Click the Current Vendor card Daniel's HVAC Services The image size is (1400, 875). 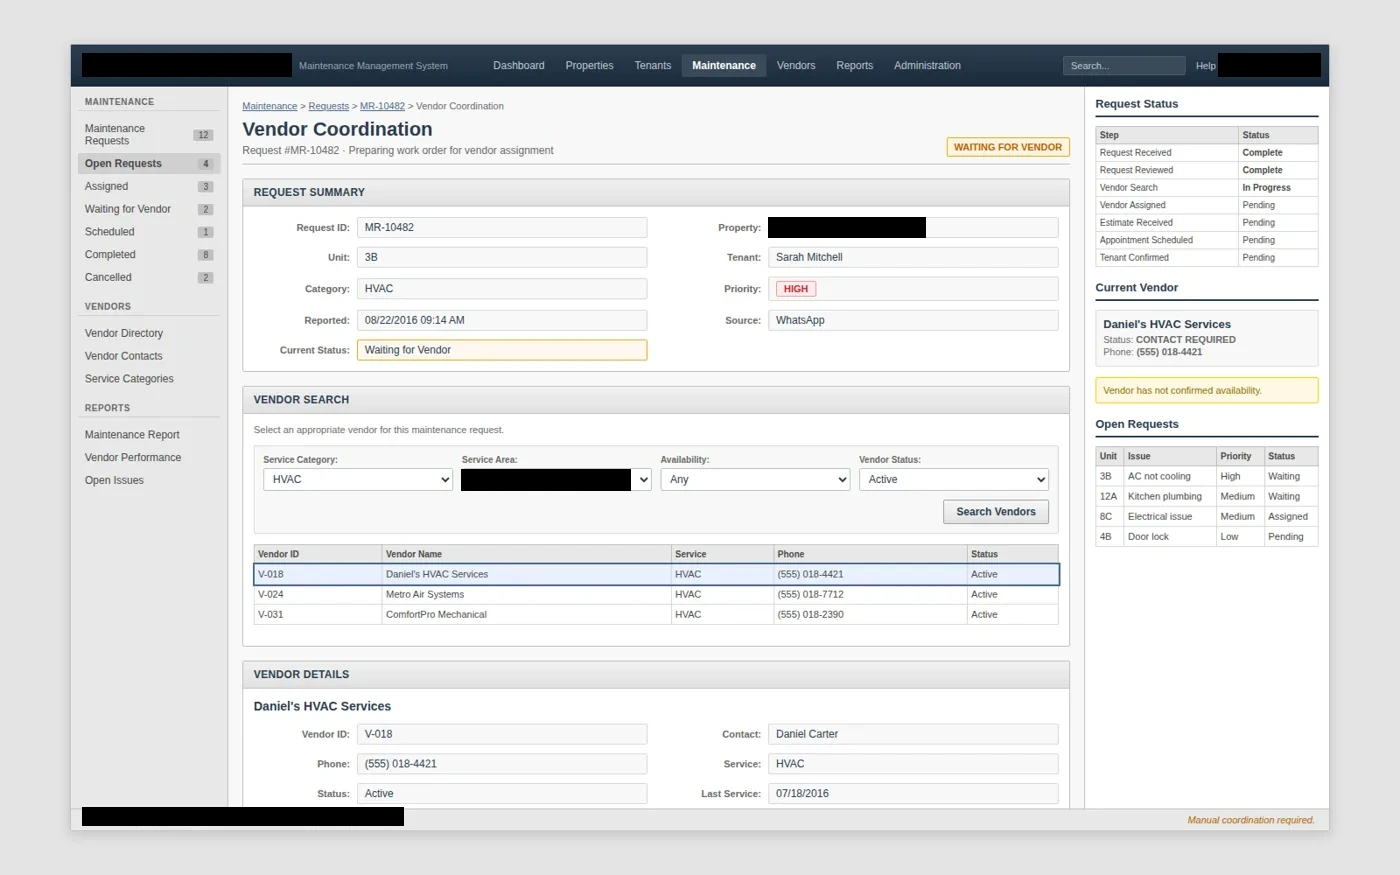coord(1207,338)
